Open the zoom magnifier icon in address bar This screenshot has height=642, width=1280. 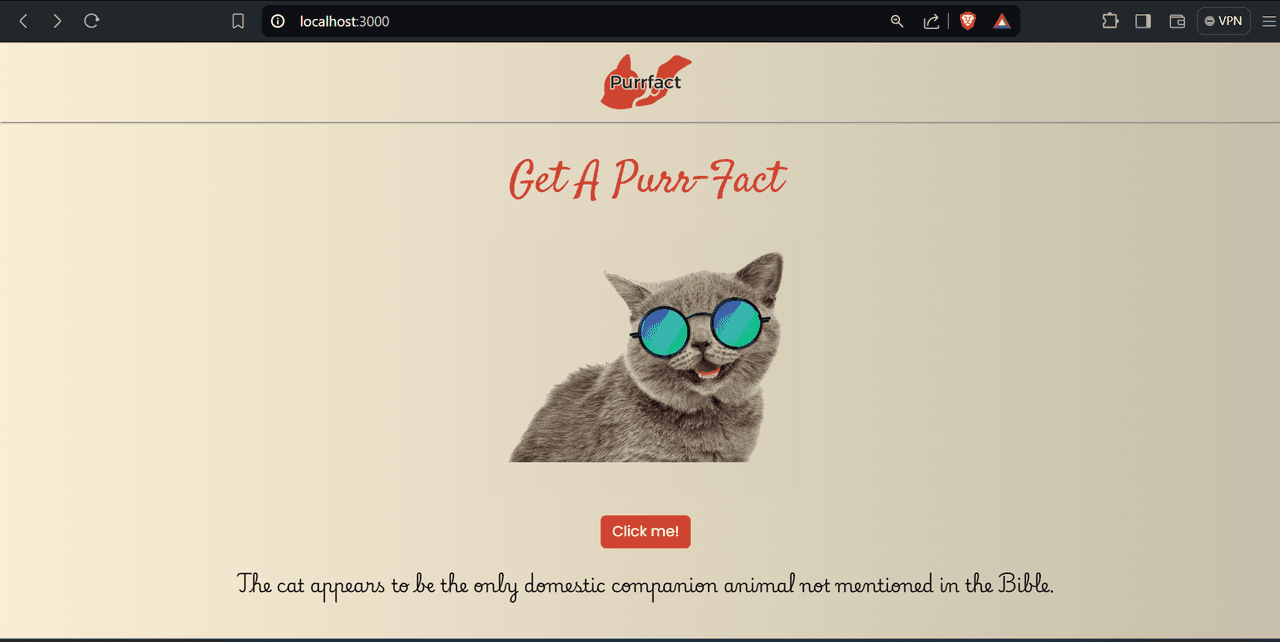(897, 21)
